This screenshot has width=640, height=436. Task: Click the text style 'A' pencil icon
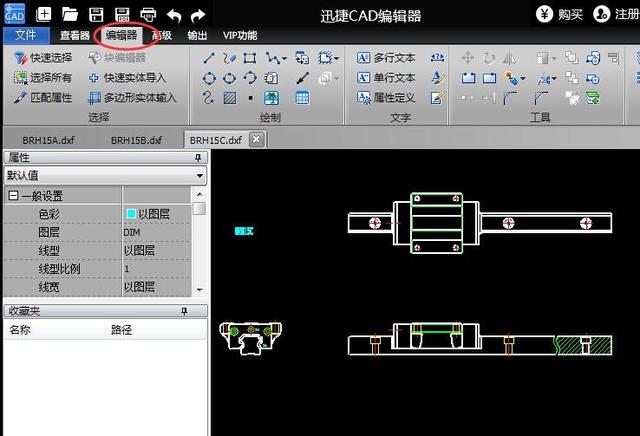tap(438, 78)
